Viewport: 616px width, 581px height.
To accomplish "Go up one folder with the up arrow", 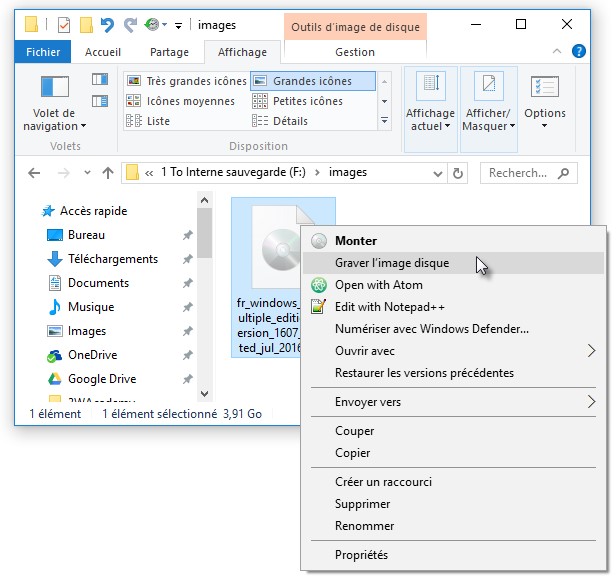I will [108, 173].
